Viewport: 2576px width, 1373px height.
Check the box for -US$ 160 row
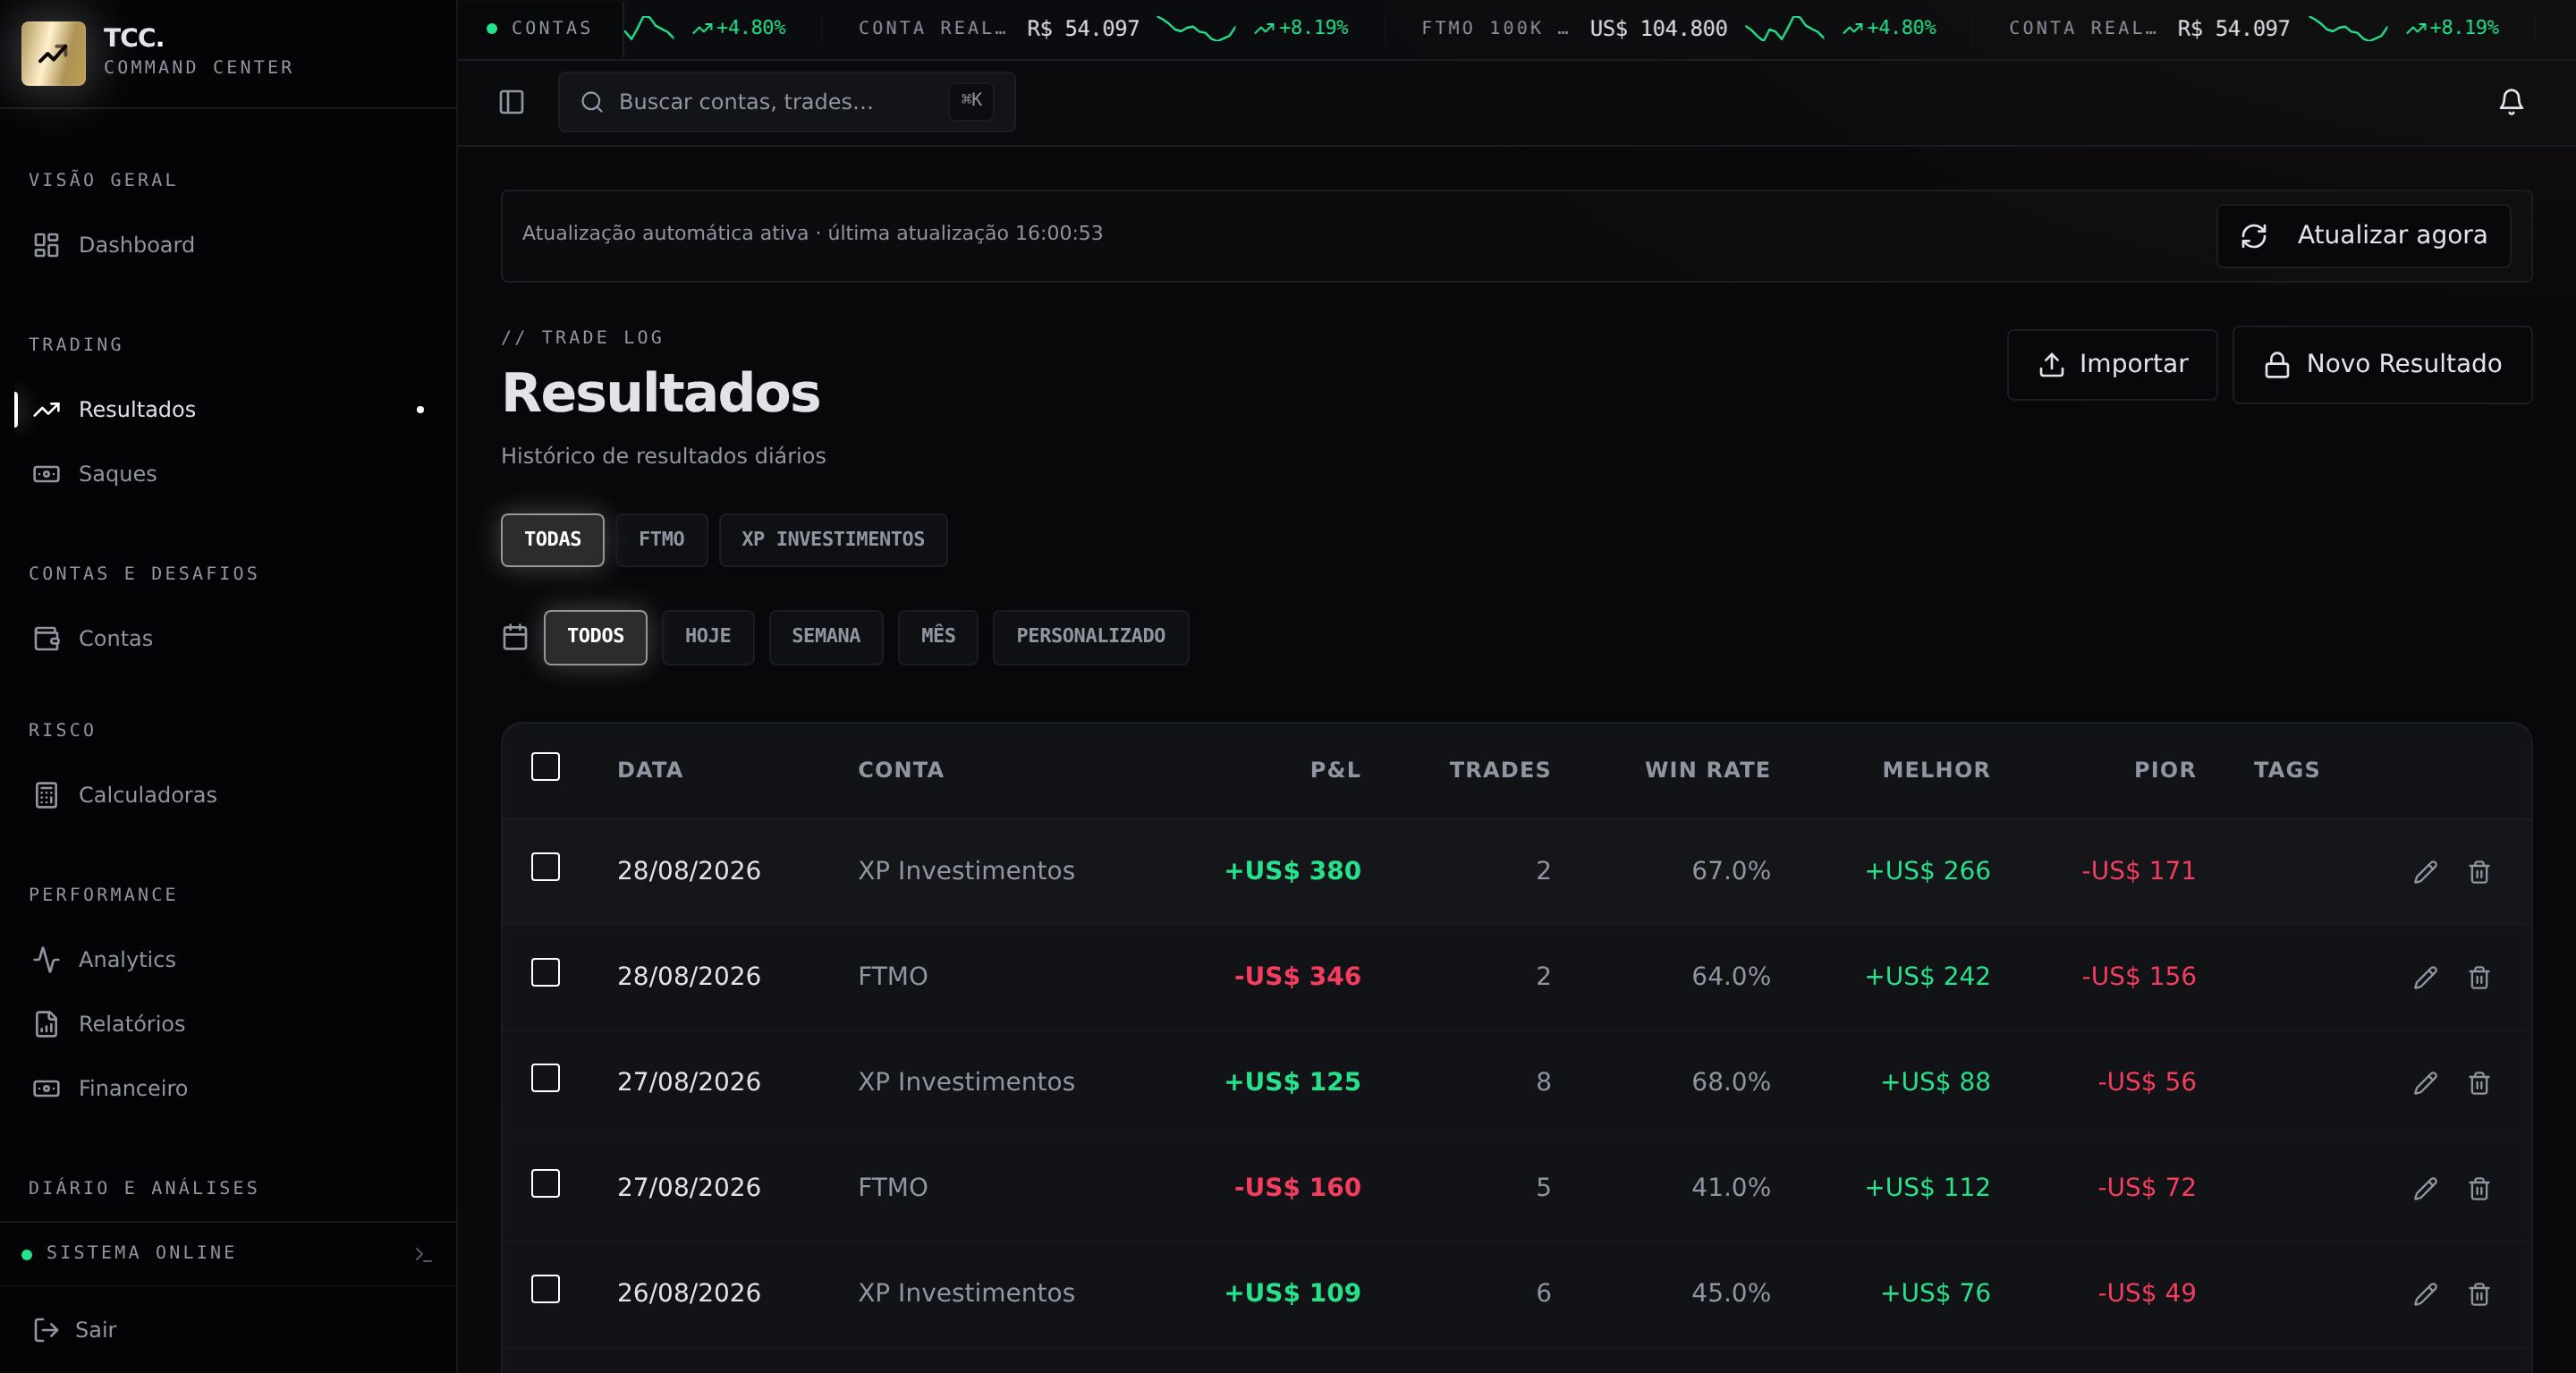[x=545, y=1183]
